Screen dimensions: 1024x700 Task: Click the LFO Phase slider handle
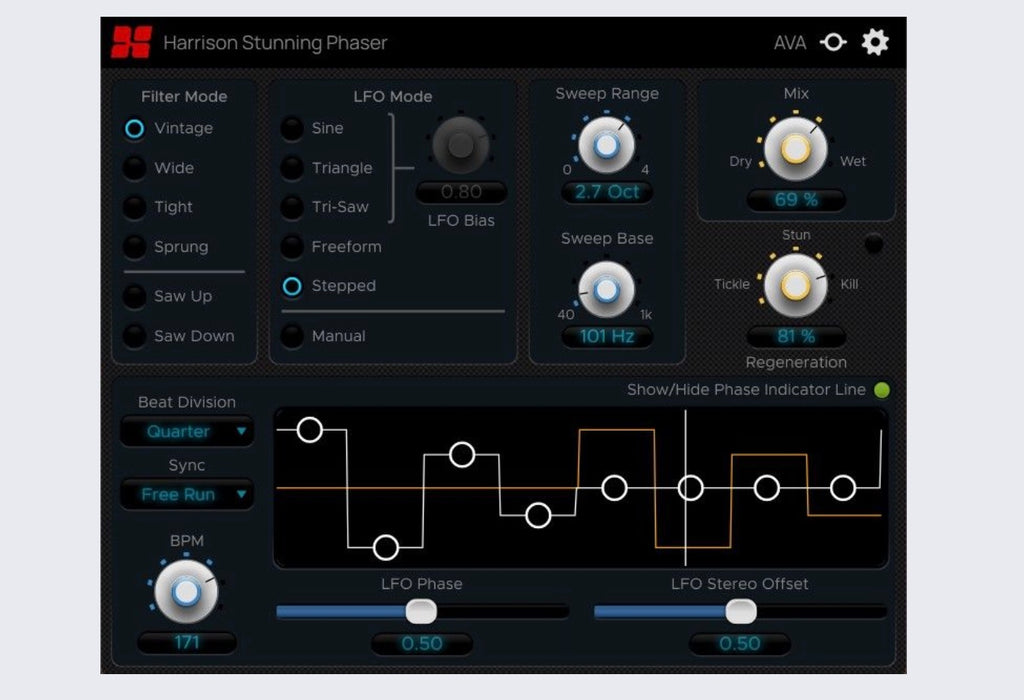tap(421, 612)
